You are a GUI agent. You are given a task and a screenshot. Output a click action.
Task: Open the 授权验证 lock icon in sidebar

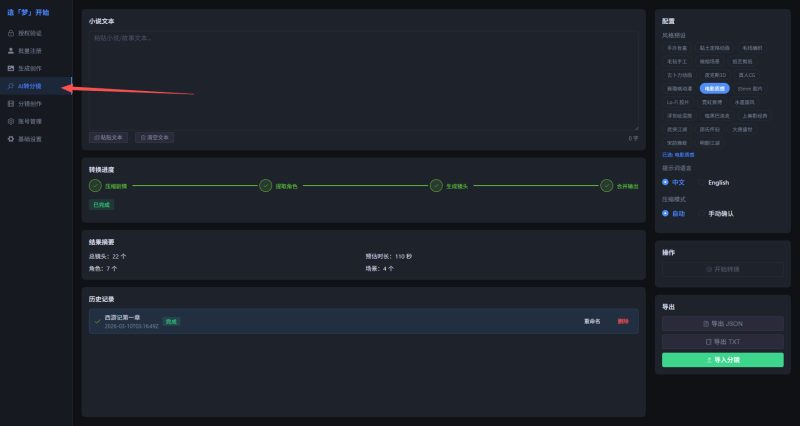[x=11, y=33]
